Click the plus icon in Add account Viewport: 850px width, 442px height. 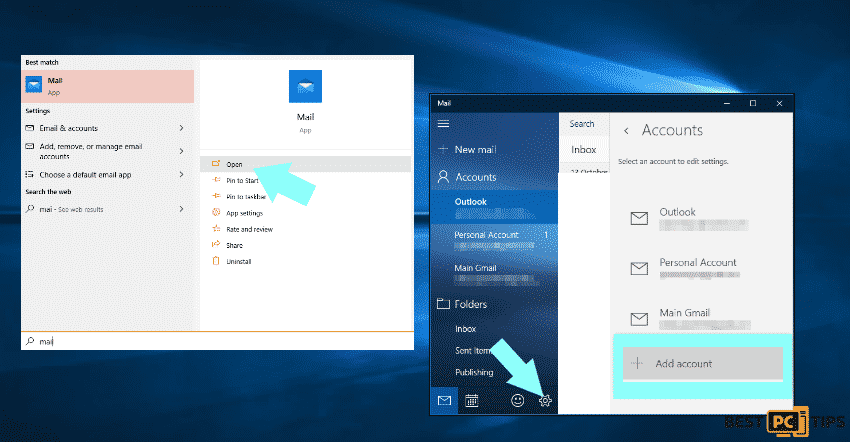638,363
